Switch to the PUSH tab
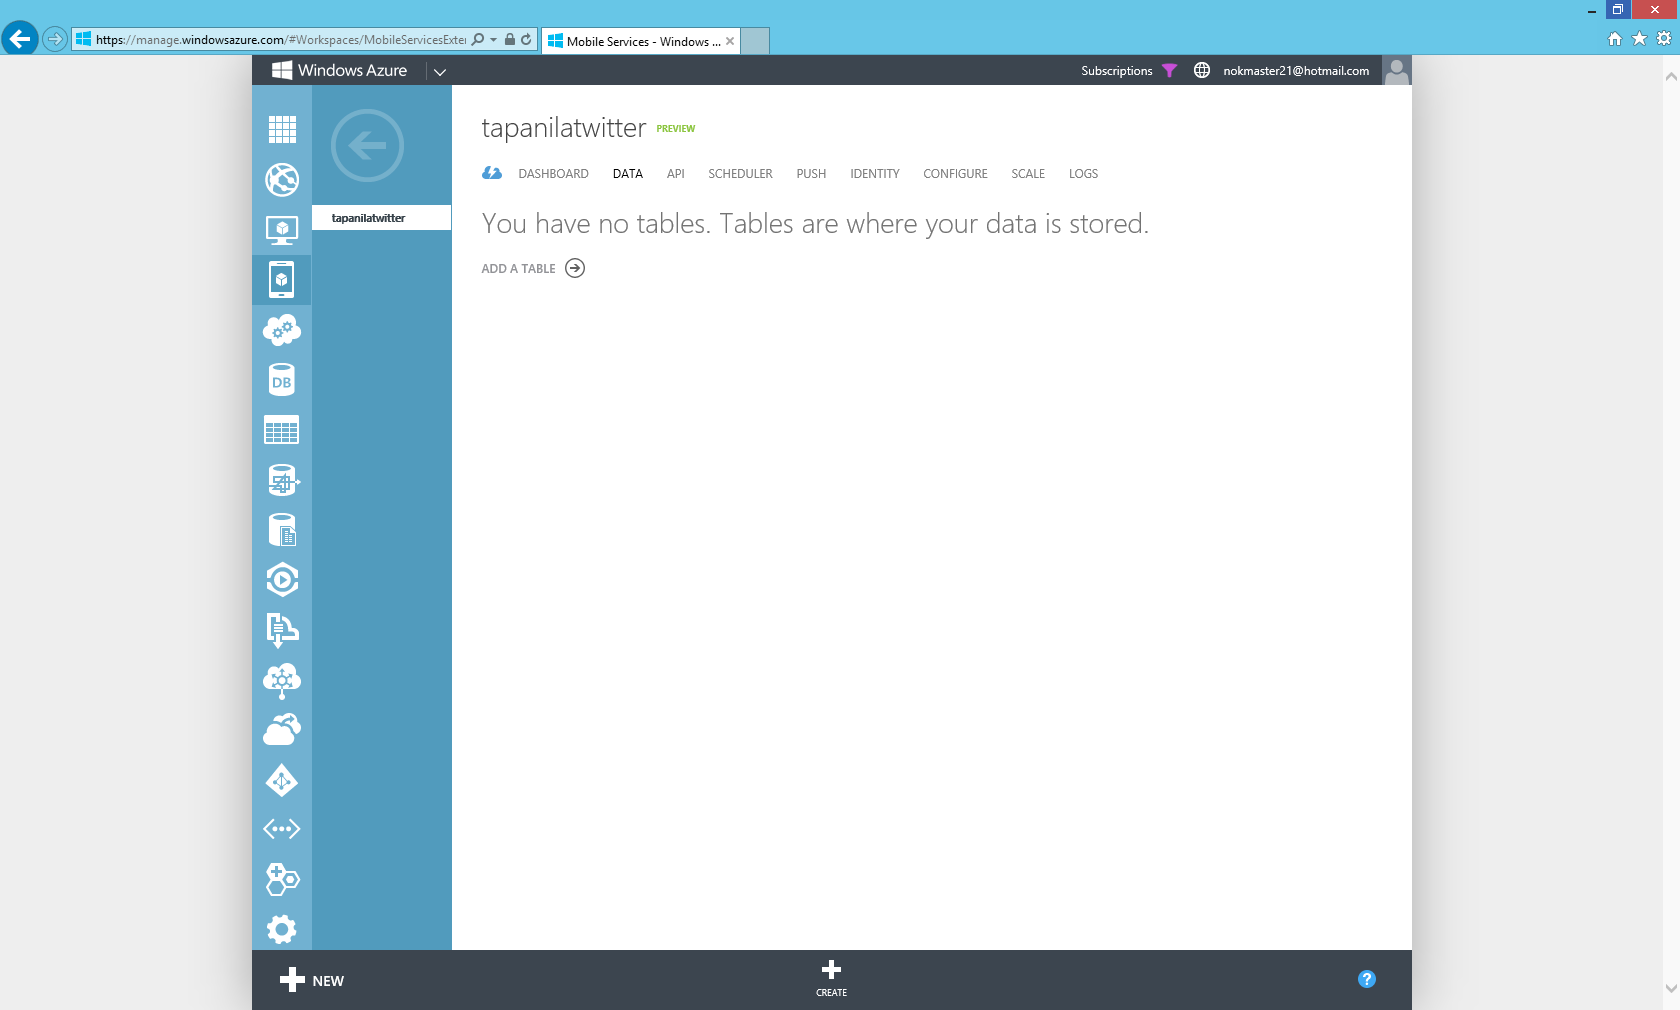1680x1010 pixels. click(x=811, y=174)
